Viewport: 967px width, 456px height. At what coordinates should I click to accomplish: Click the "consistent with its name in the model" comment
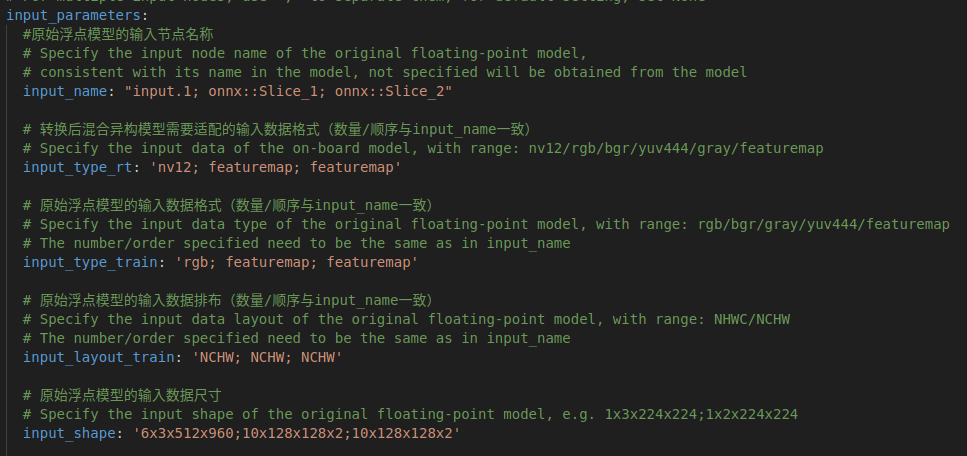click(x=385, y=72)
